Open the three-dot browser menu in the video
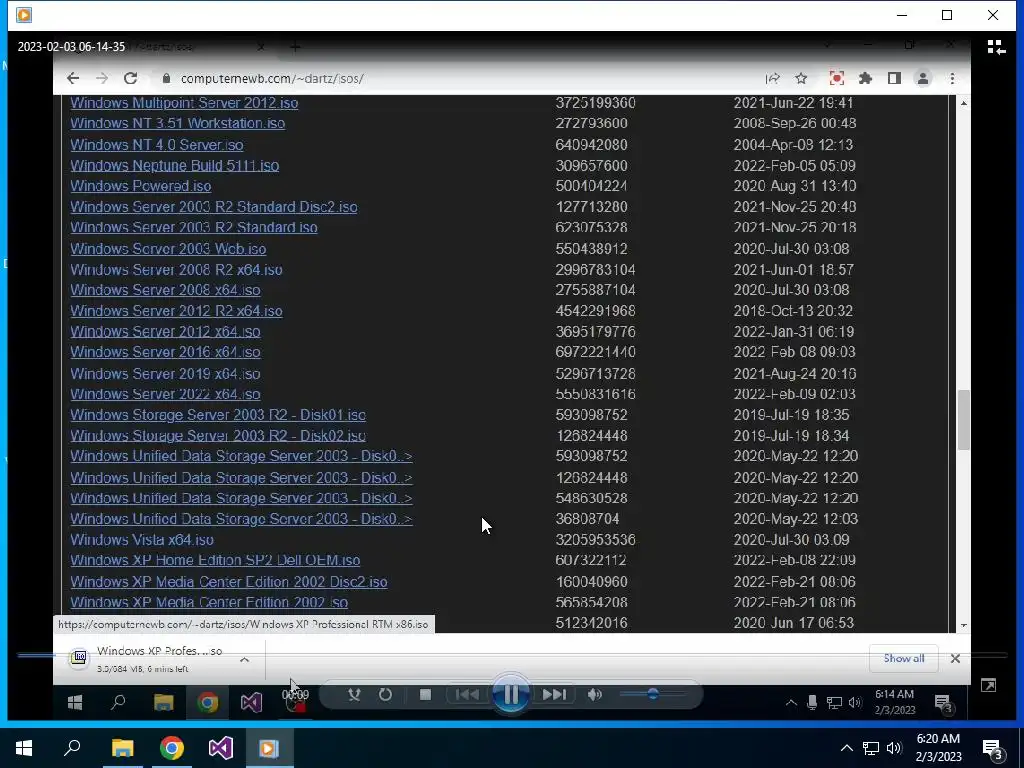1024x768 pixels. (952, 78)
